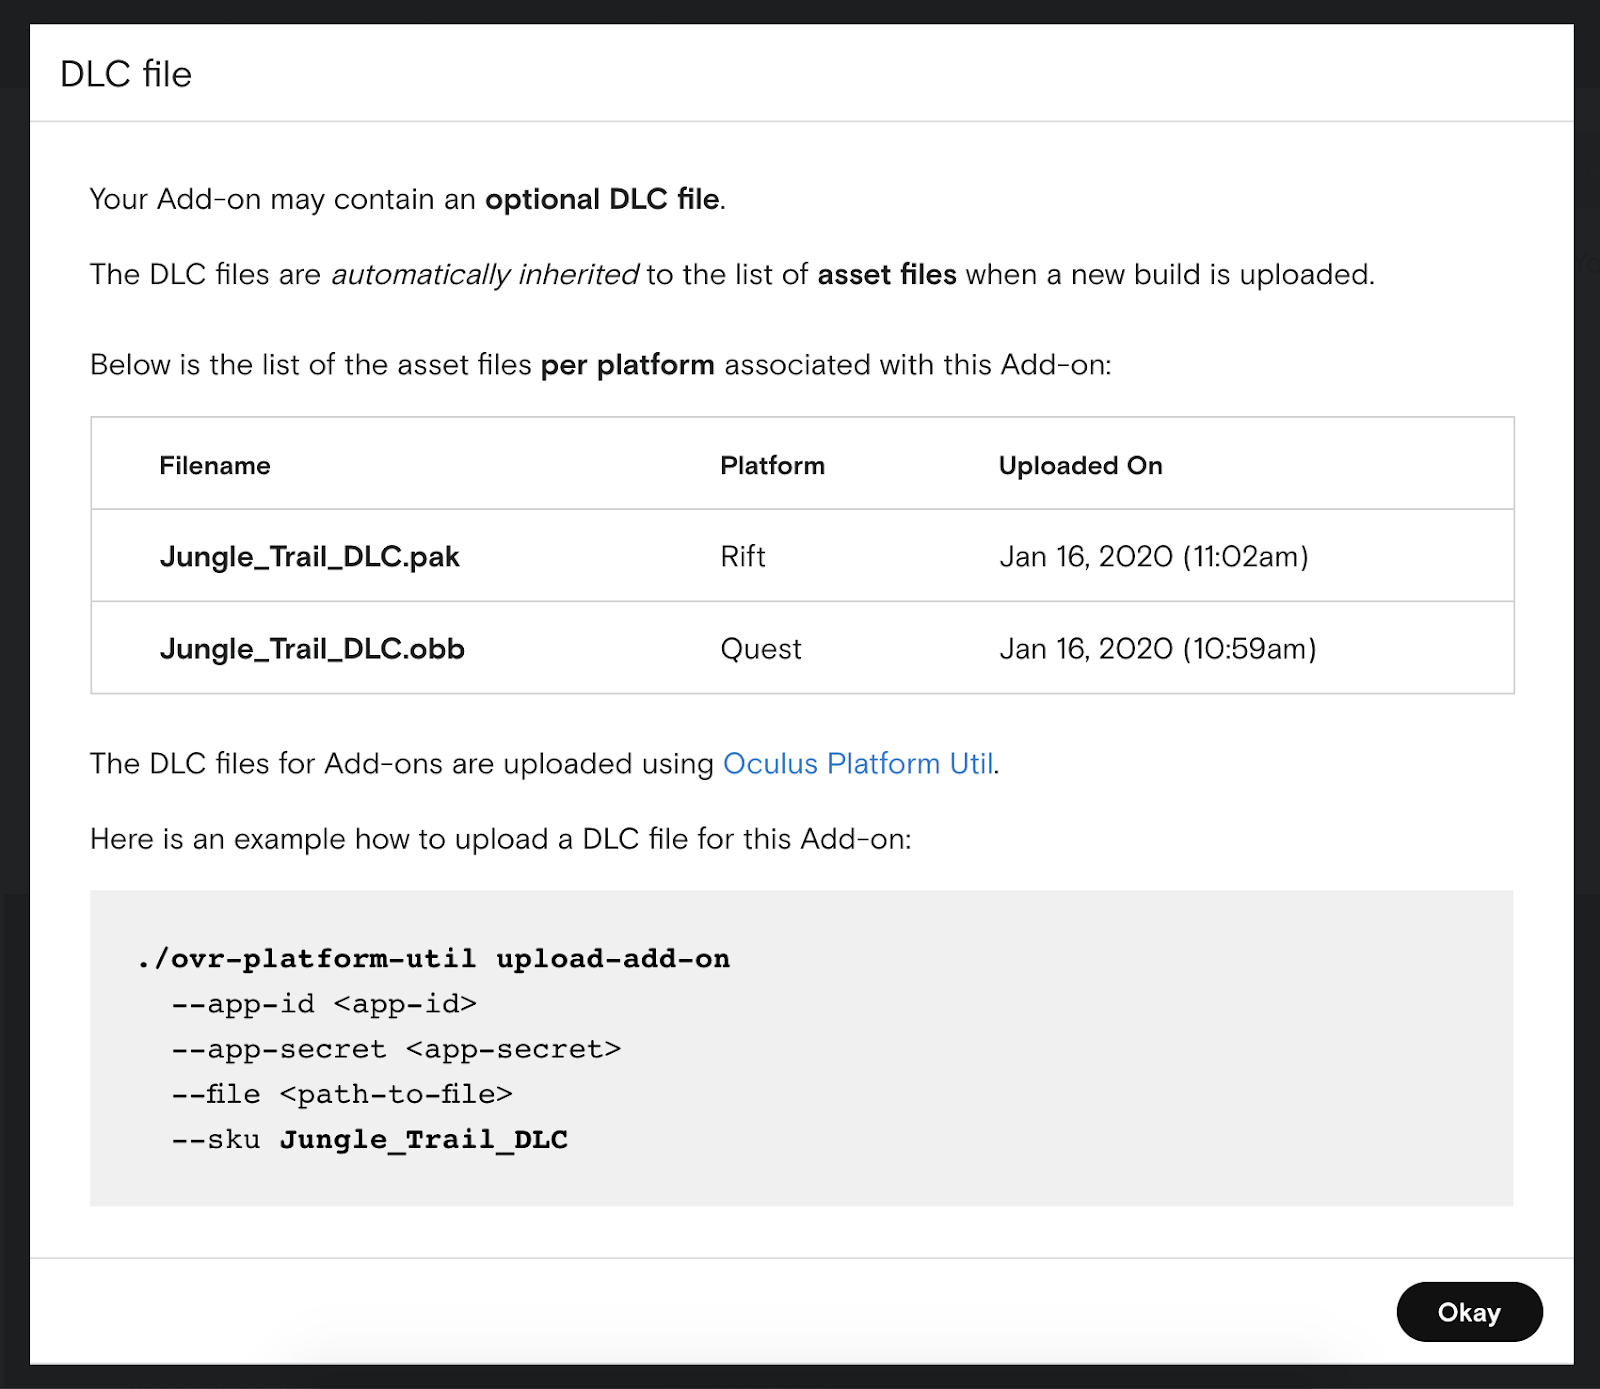Click the --sku Jungle_Trail_DLC line
Screen dimensions: 1600x1389
[x=369, y=1140]
